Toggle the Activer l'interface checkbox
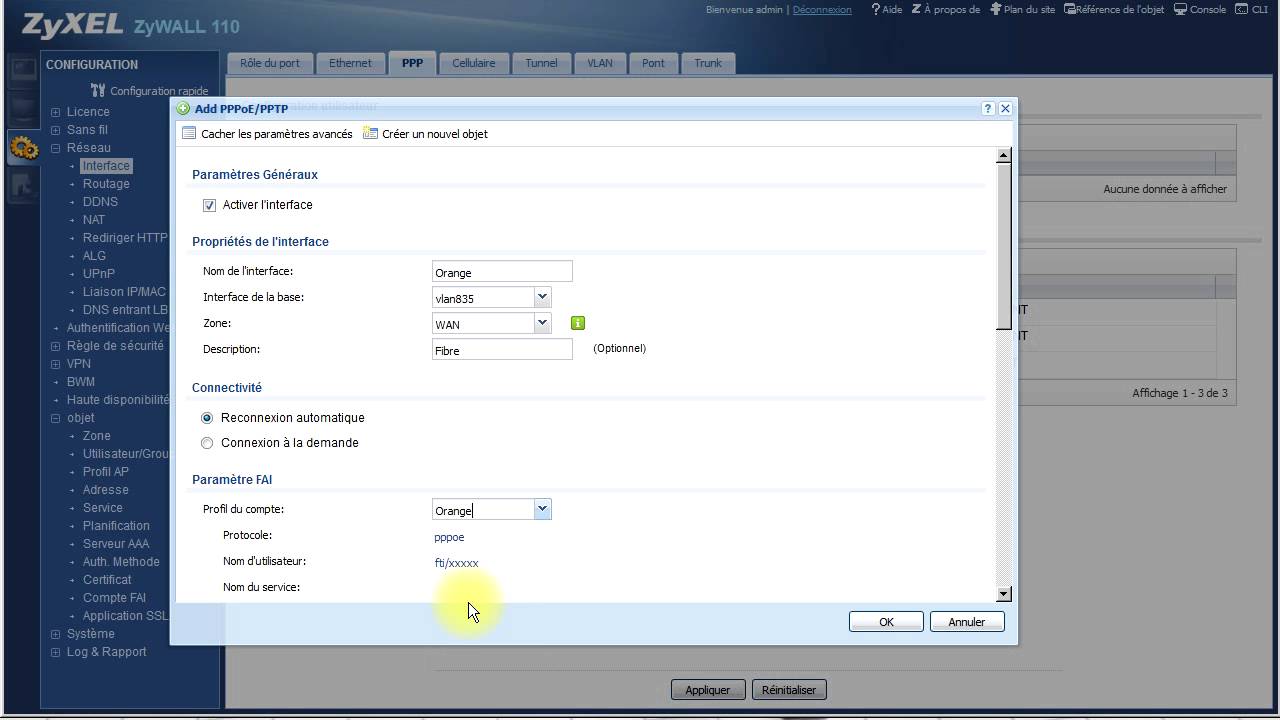This screenshot has width=1280, height=720. [x=209, y=205]
